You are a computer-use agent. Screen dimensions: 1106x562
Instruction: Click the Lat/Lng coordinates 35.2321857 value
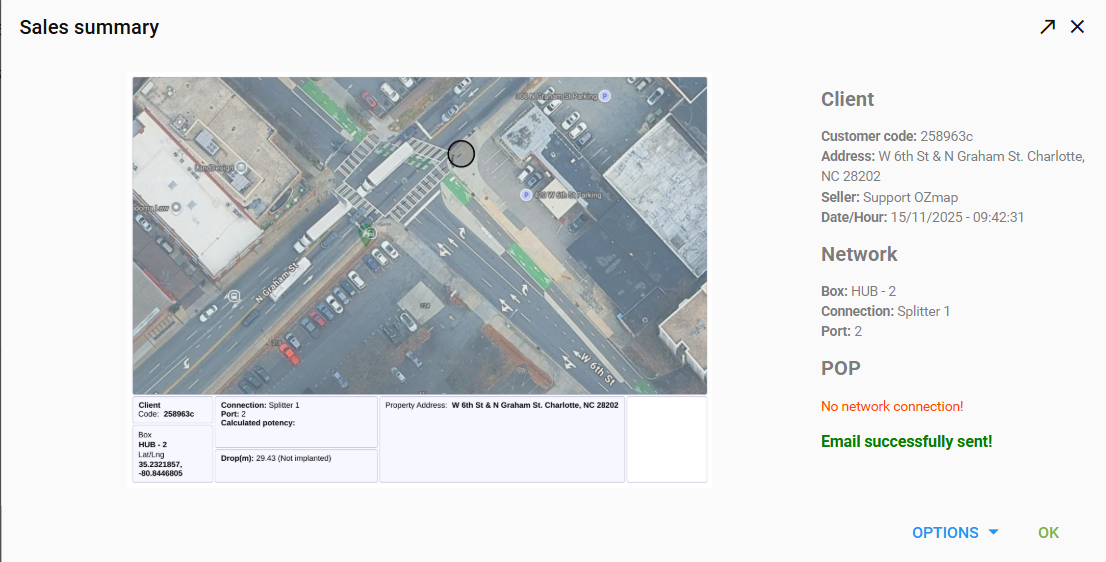160,469
